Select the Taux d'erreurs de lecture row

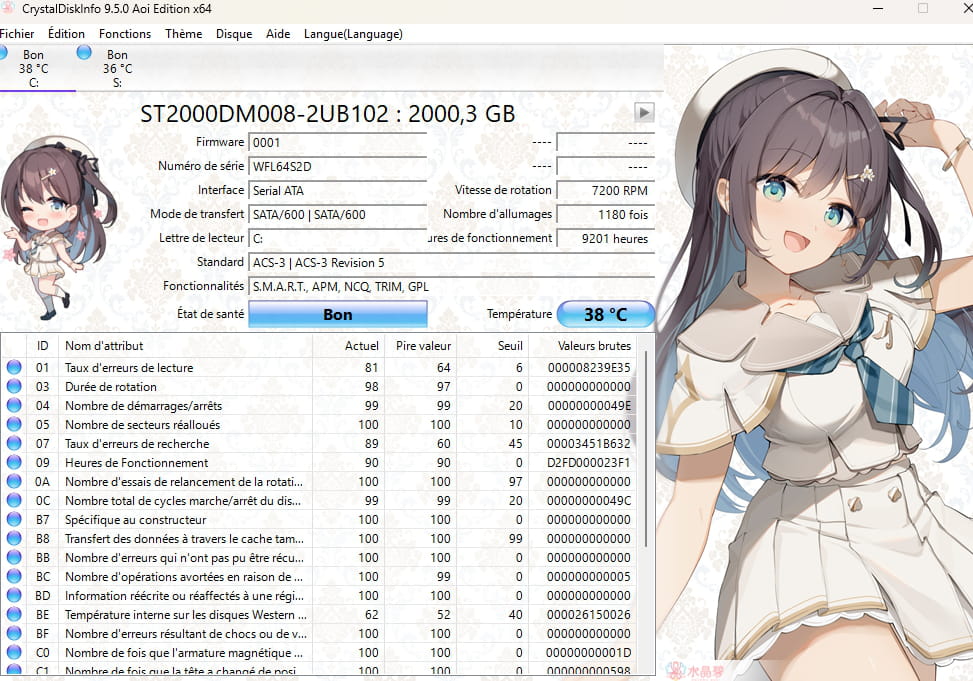[x=319, y=368]
